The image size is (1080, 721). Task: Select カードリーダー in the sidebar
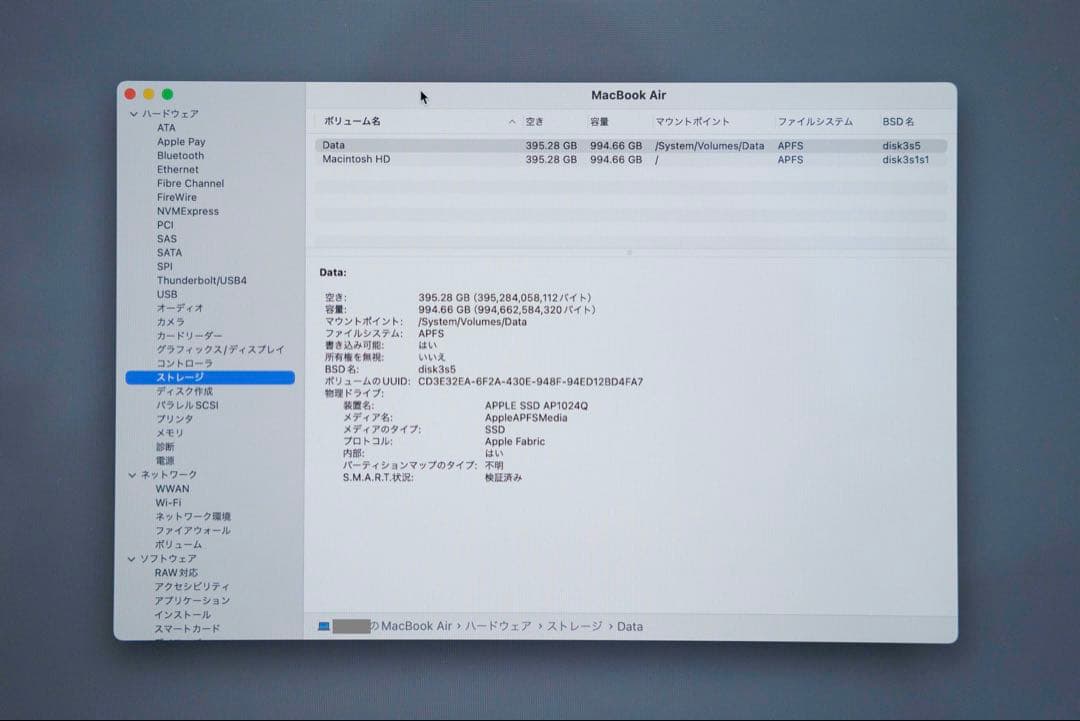coord(189,335)
